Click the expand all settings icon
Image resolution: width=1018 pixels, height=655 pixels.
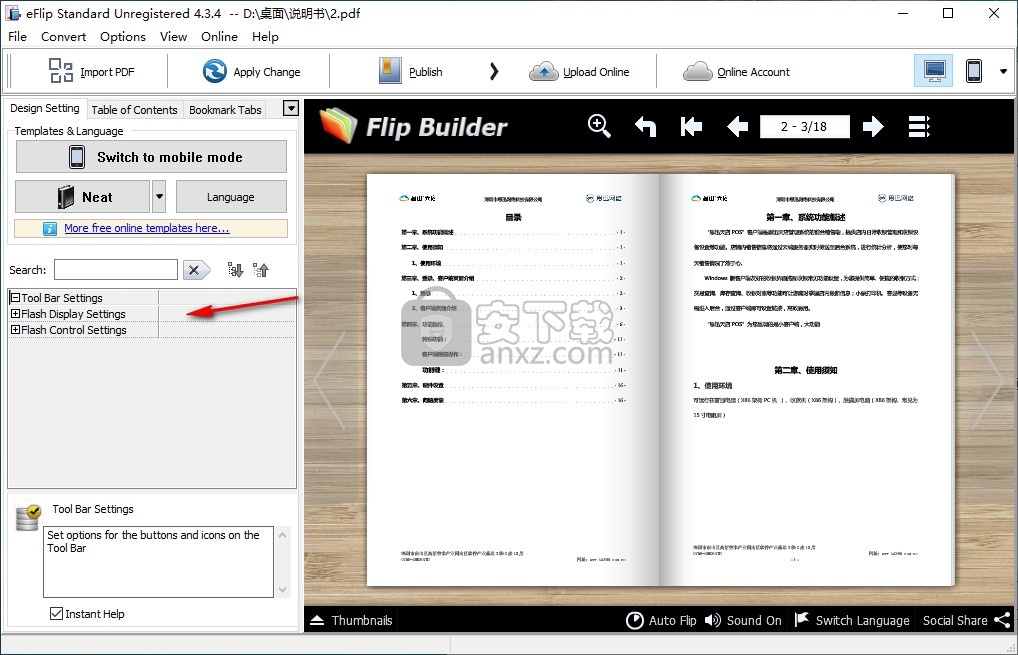(x=235, y=269)
